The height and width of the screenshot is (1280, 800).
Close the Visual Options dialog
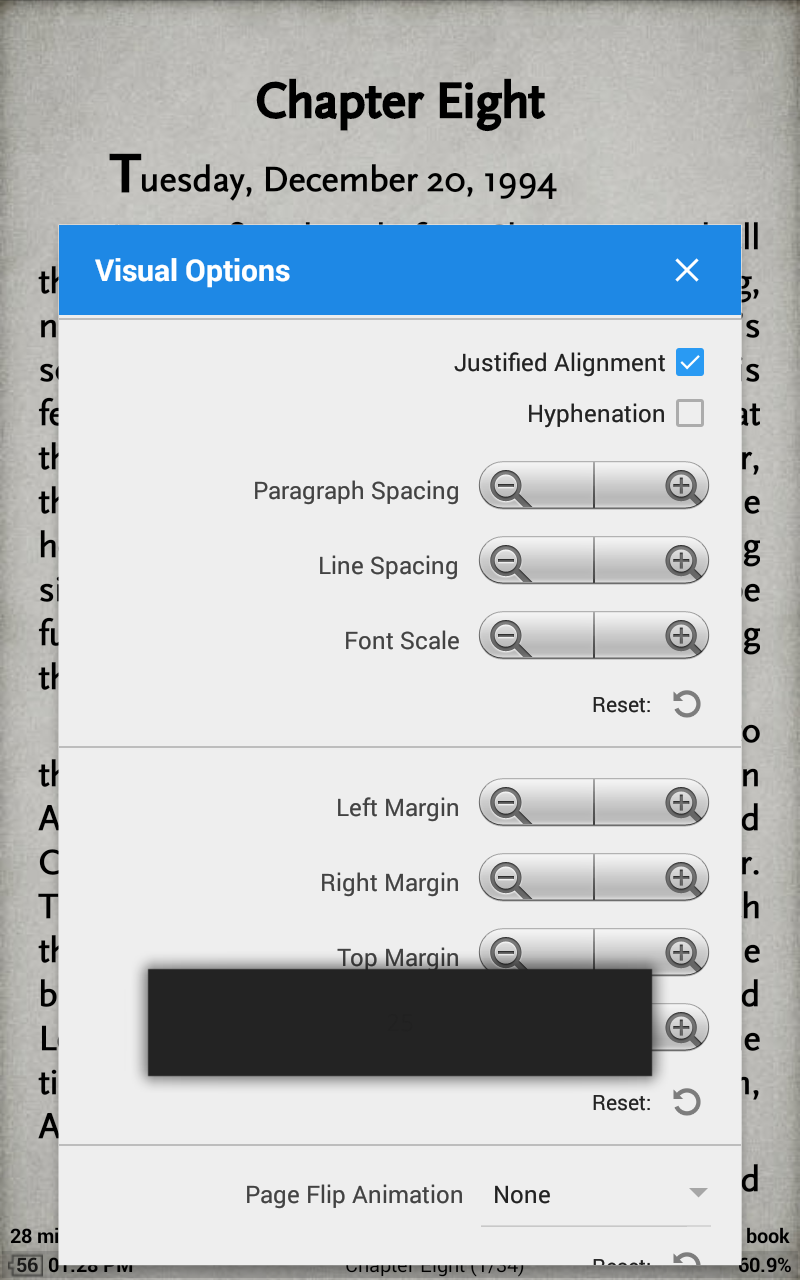pos(686,270)
